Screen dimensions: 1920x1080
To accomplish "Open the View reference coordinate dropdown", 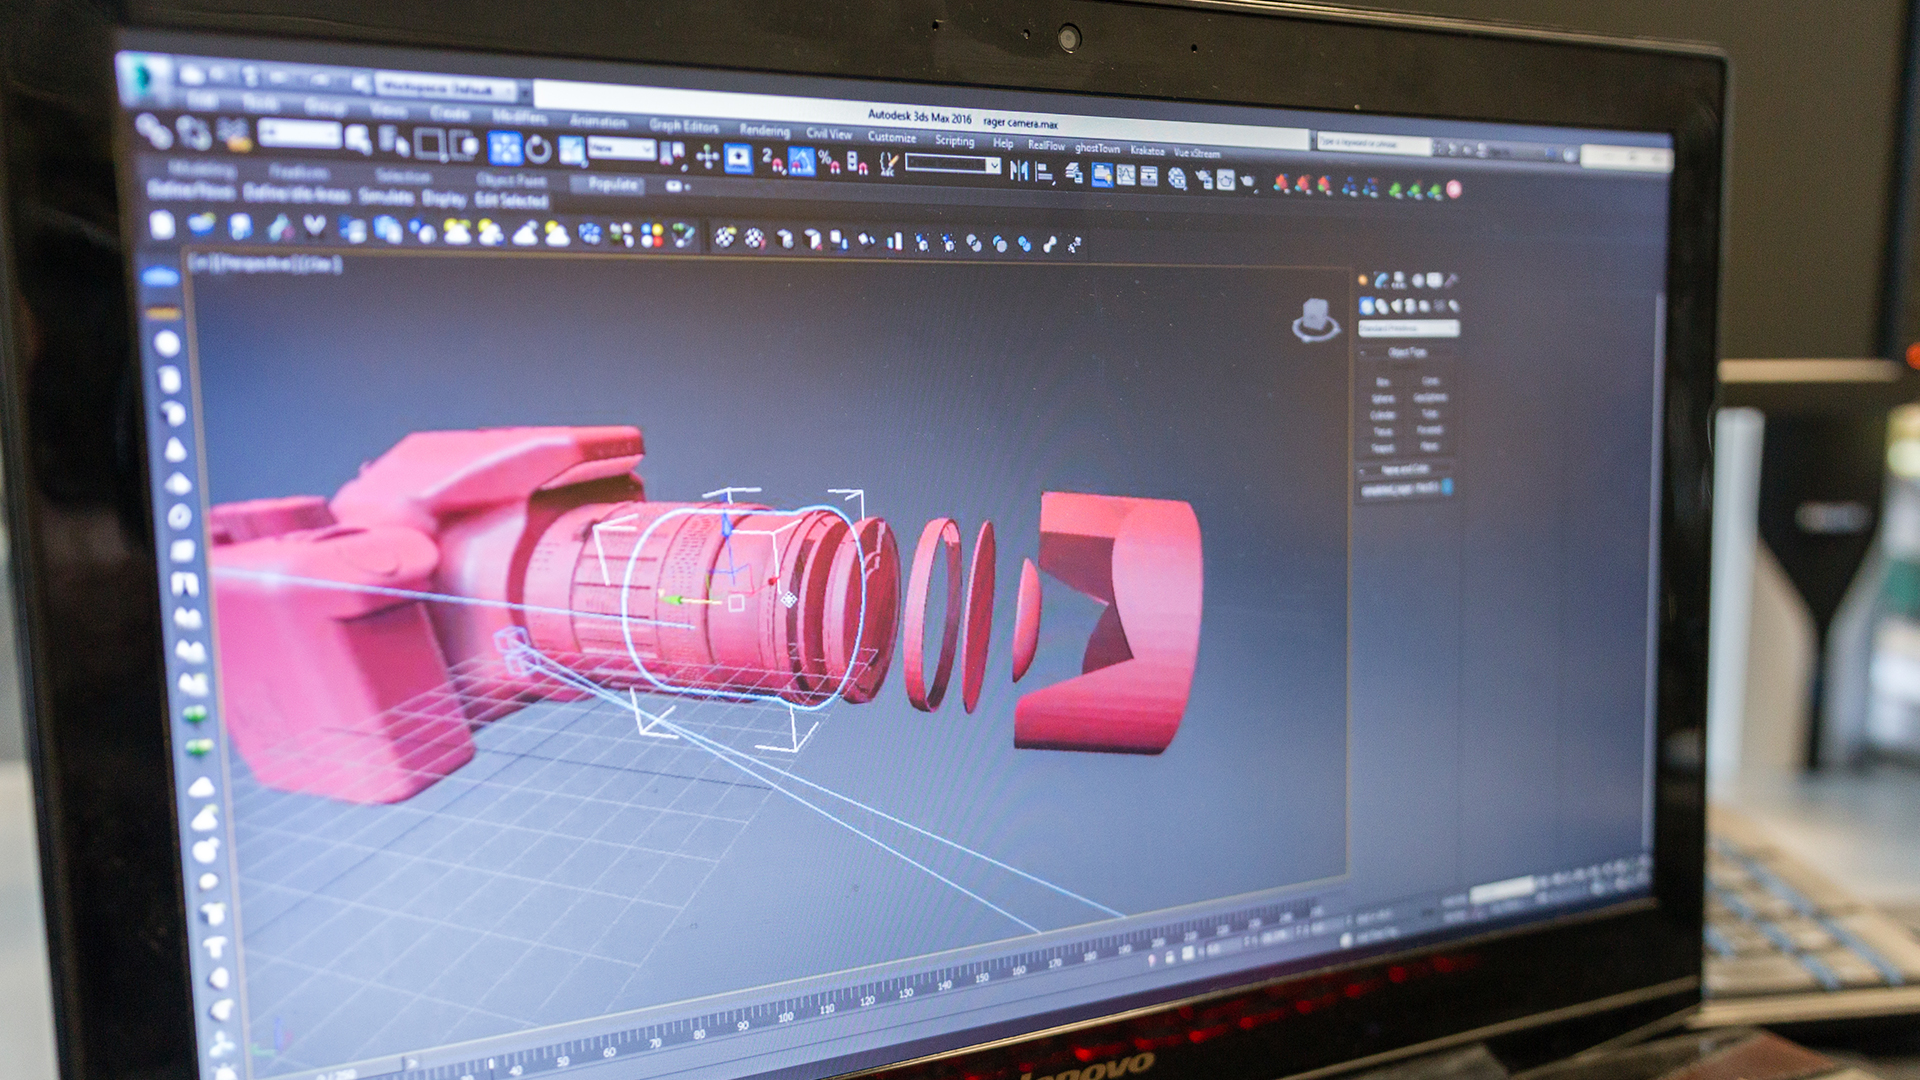I will [x=621, y=149].
